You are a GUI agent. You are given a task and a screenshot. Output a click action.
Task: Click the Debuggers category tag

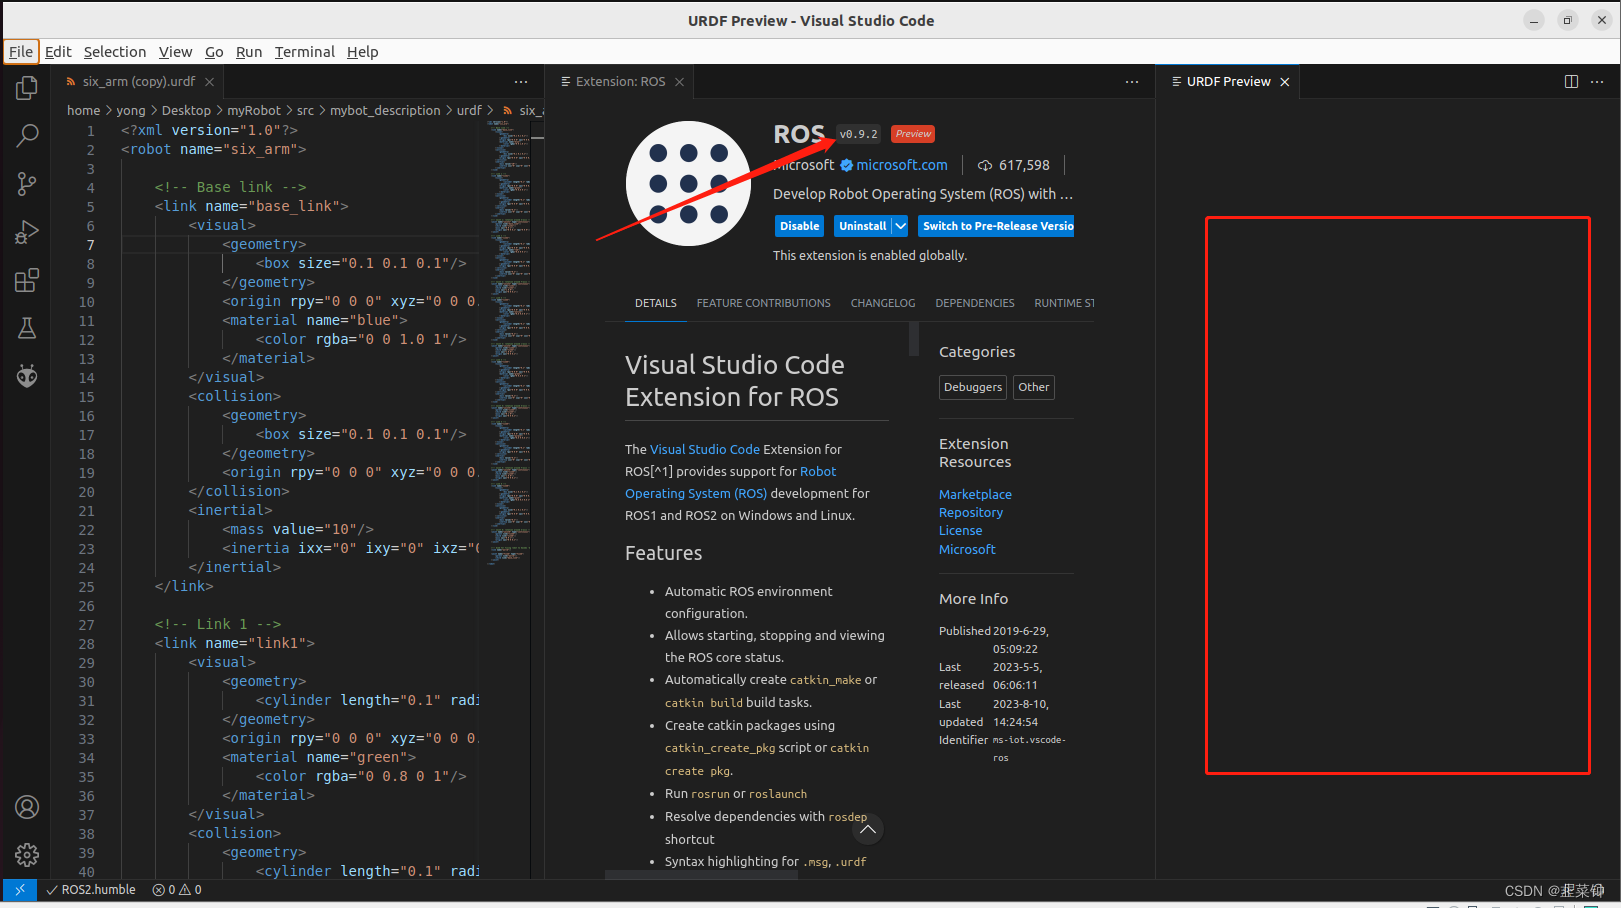973,387
